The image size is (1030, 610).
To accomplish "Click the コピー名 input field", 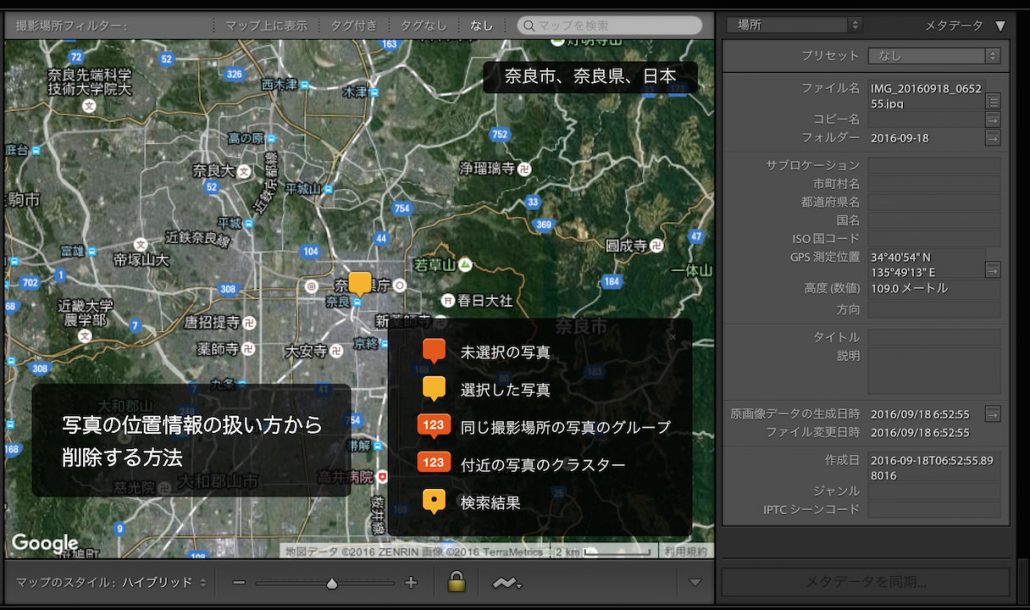I will [x=926, y=120].
